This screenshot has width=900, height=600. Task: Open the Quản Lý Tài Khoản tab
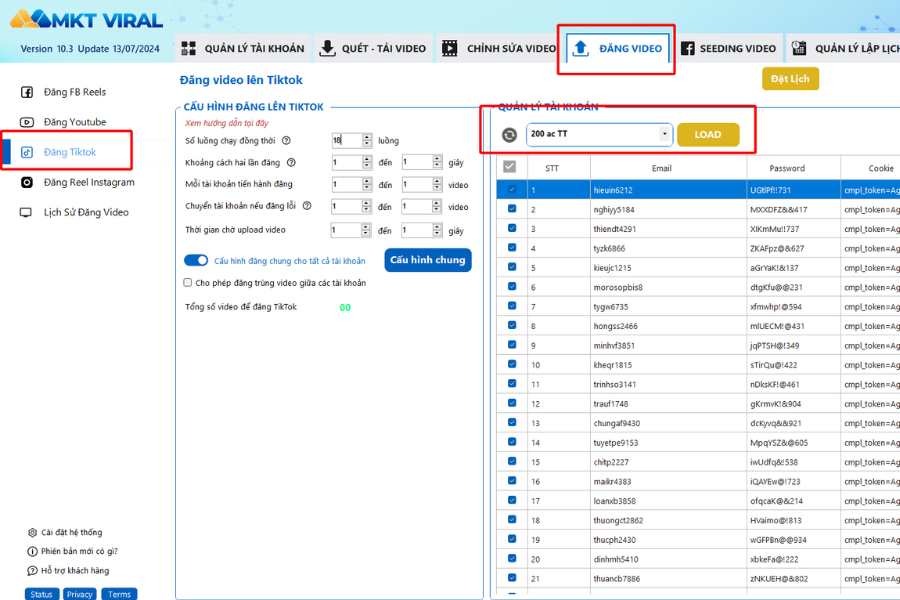coord(243,48)
